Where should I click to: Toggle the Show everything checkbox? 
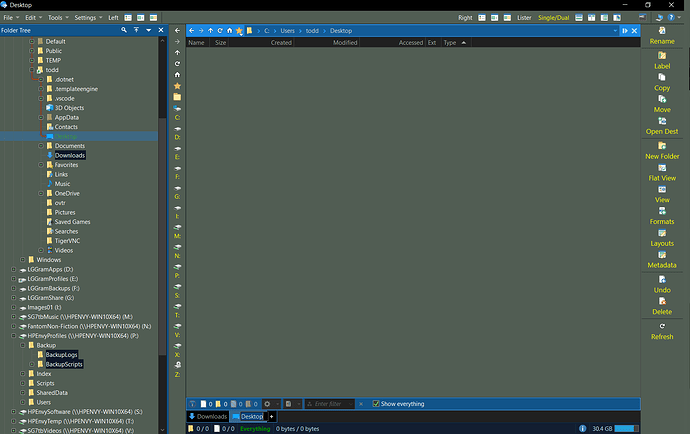point(376,404)
